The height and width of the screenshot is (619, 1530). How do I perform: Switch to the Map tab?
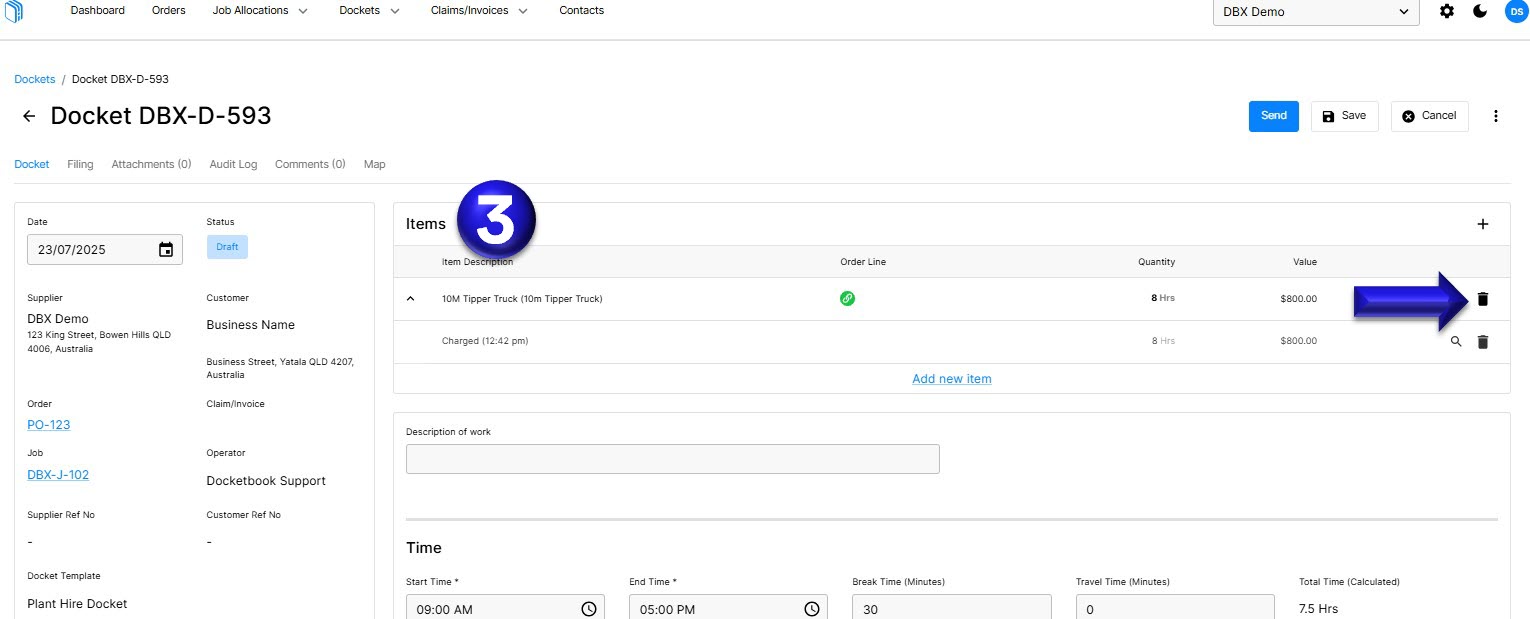[374, 164]
